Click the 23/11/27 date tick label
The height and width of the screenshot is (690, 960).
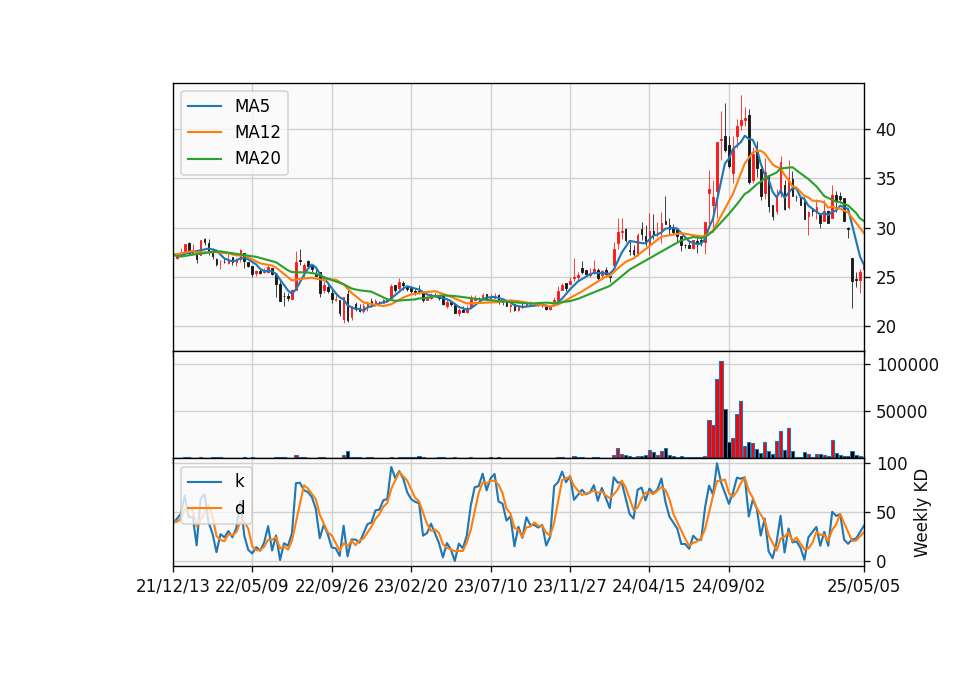click(570, 586)
